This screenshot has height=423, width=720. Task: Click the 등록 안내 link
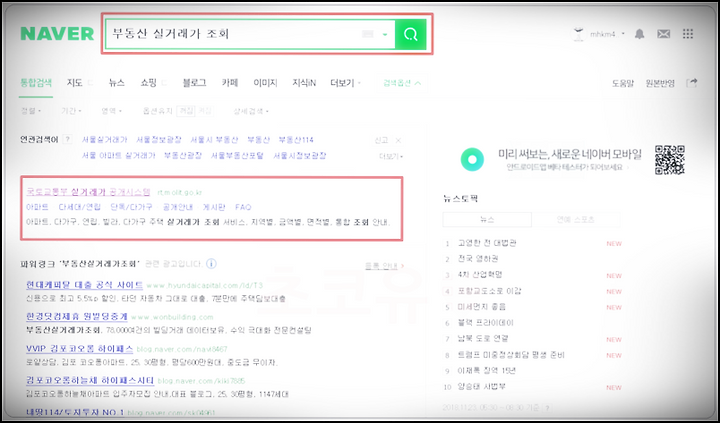pos(384,266)
